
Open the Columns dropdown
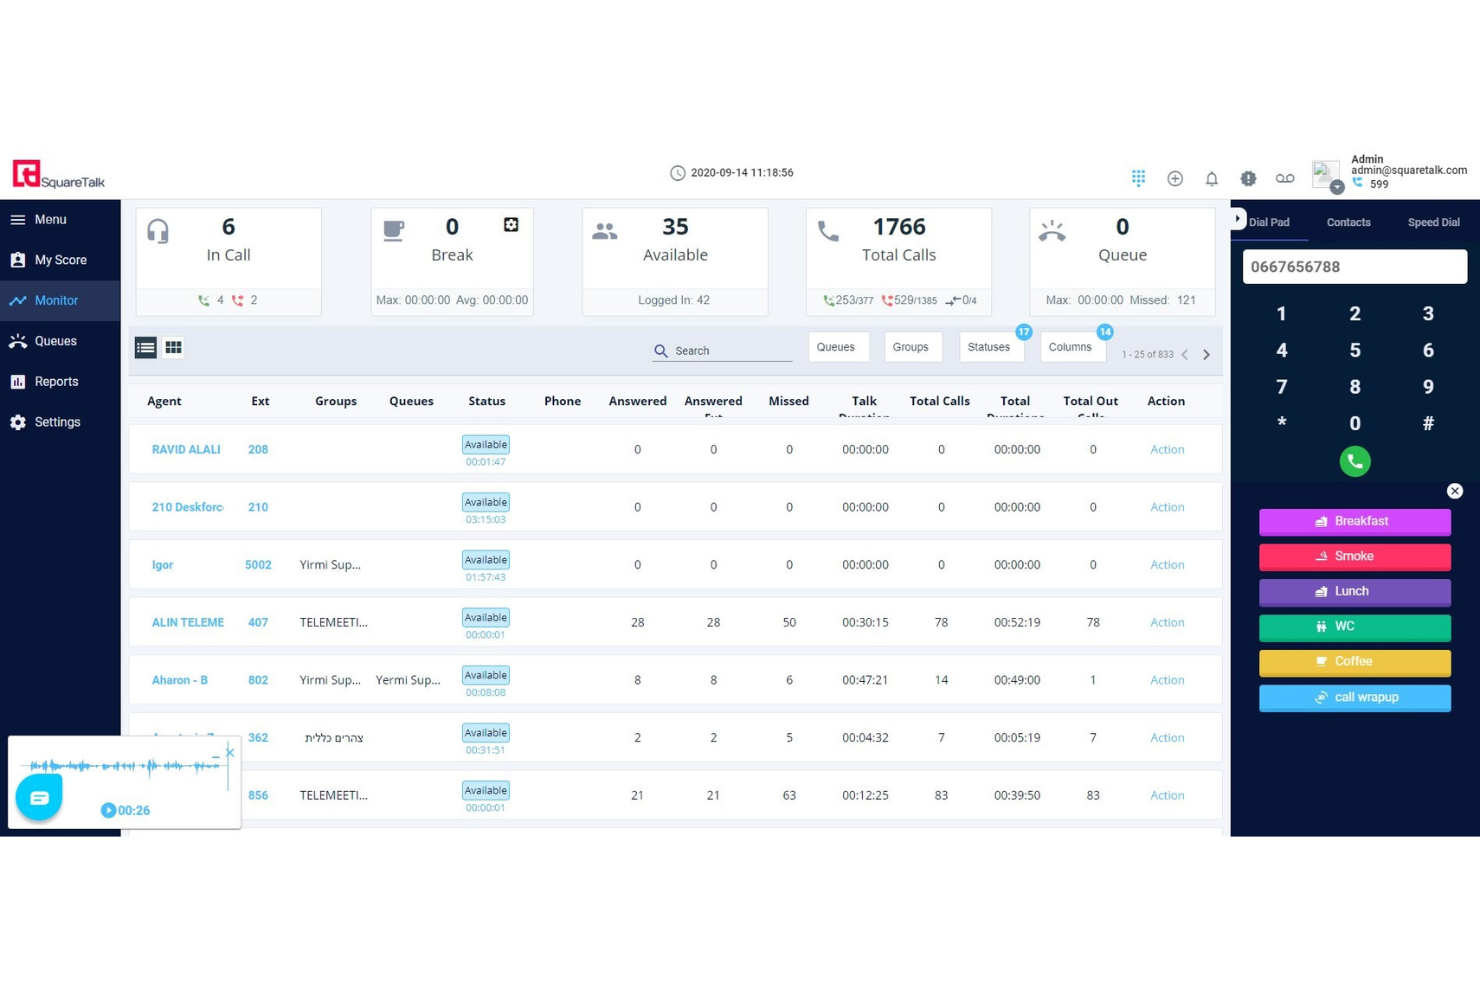pos(1070,346)
